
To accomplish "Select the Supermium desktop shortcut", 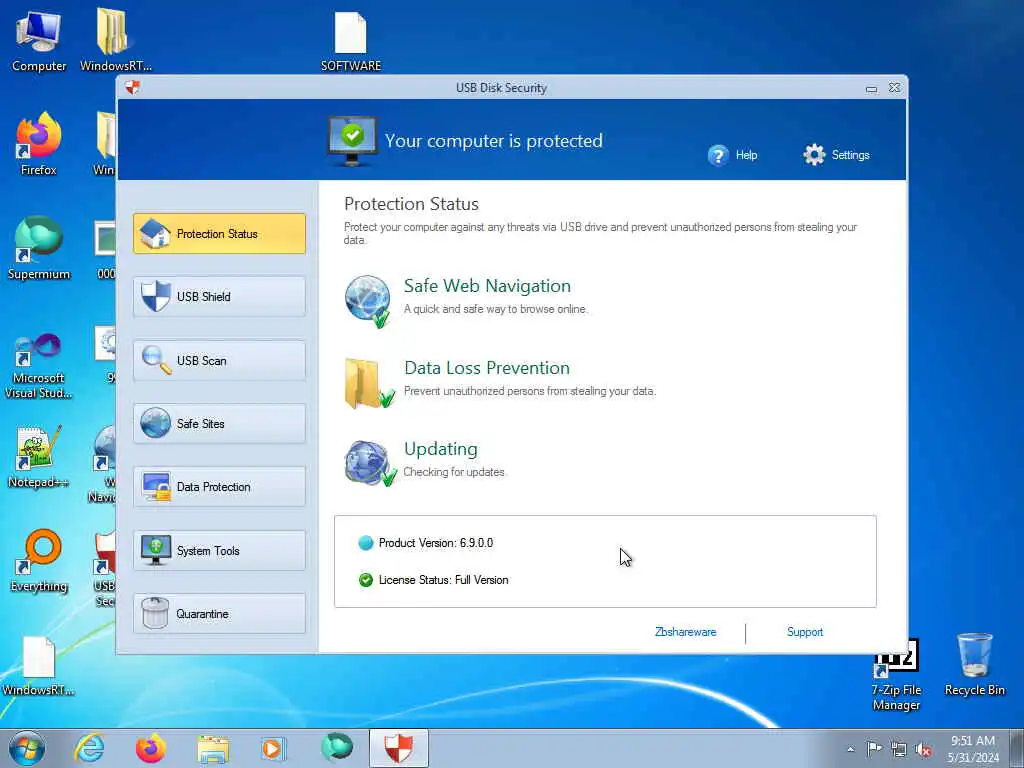I will [39, 248].
